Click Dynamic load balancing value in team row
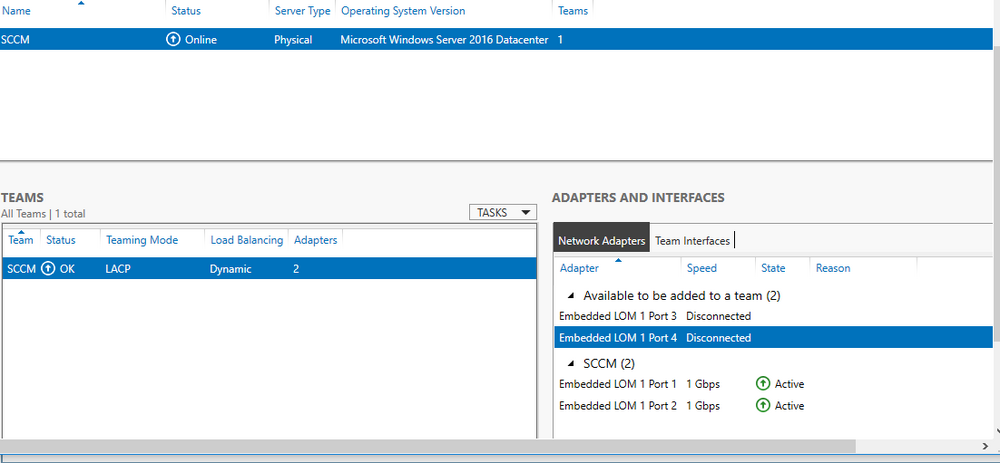1000x463 pixels. click(x=230, y=269)
